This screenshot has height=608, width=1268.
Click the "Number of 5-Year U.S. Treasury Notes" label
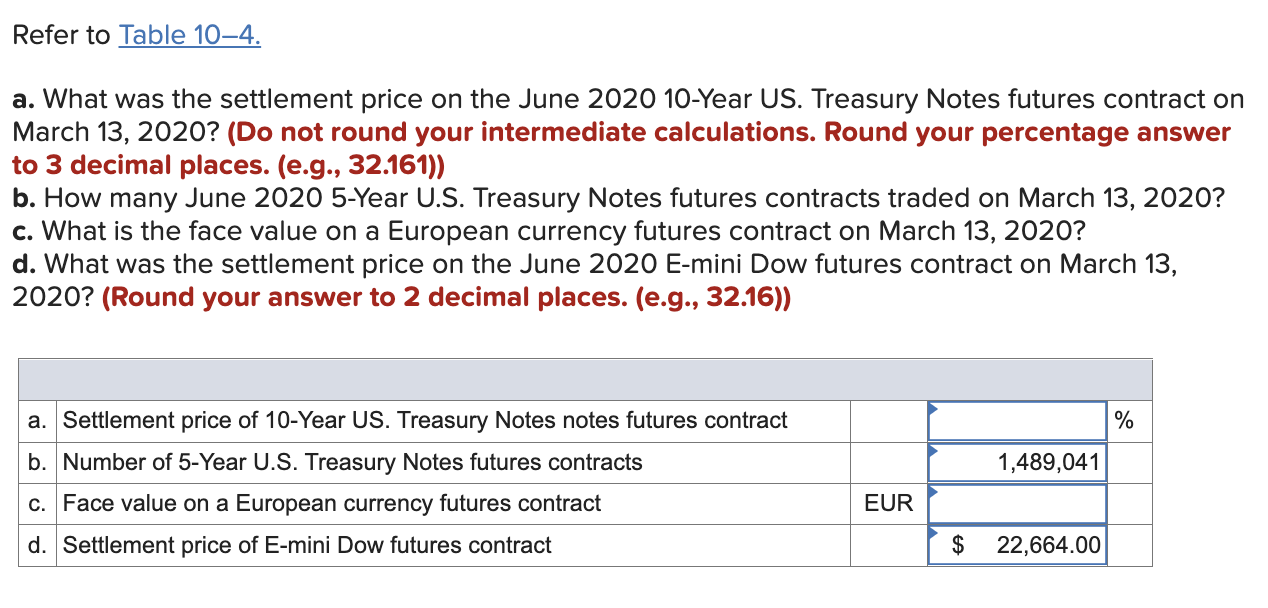(352, 462)
